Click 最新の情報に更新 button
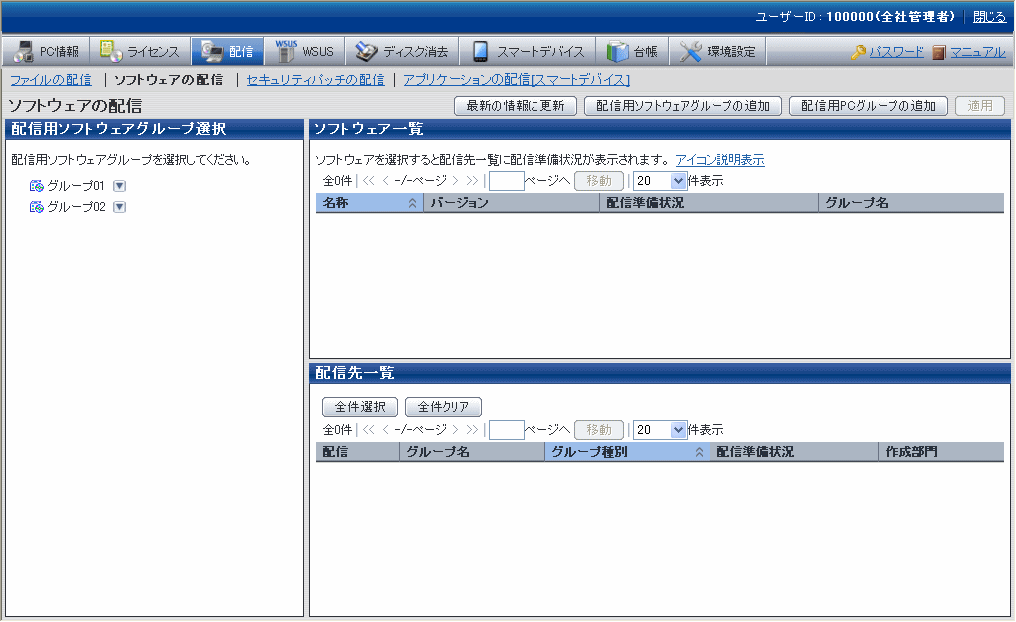Image resolution: width=1016 pixels, height=622 pixels. coord(515,106)
